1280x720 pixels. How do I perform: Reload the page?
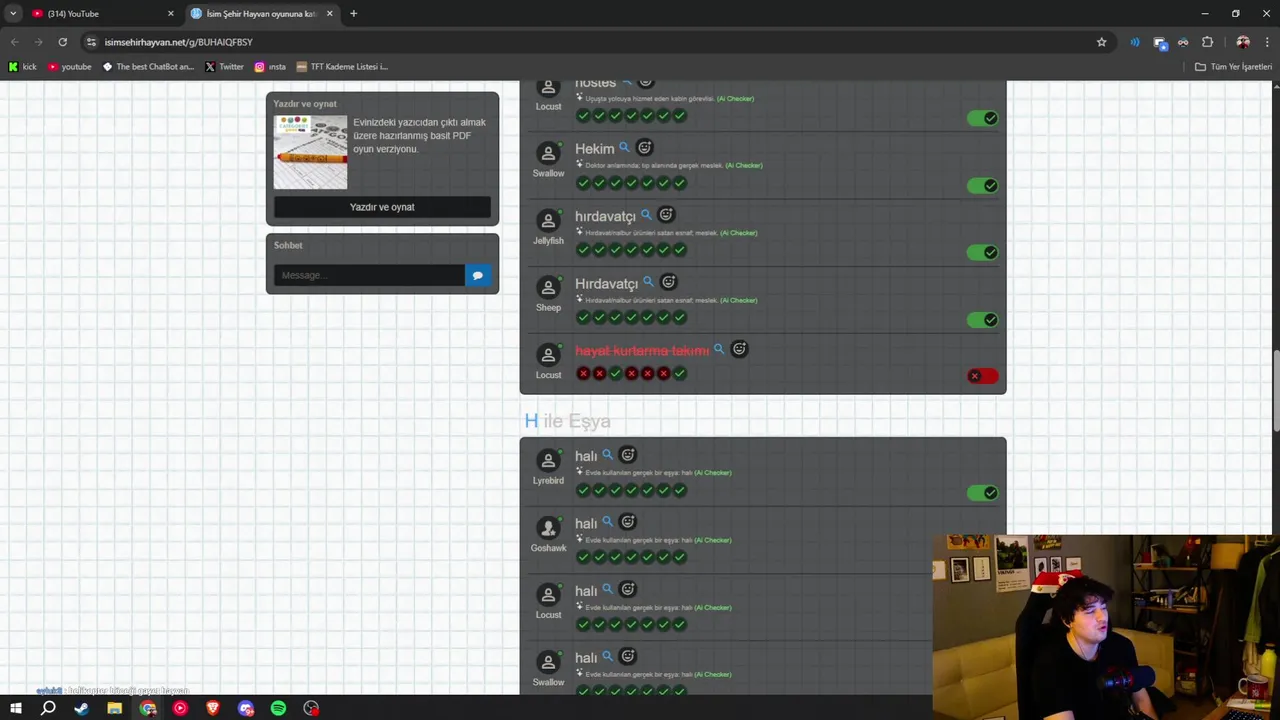(x=62, y=42)
